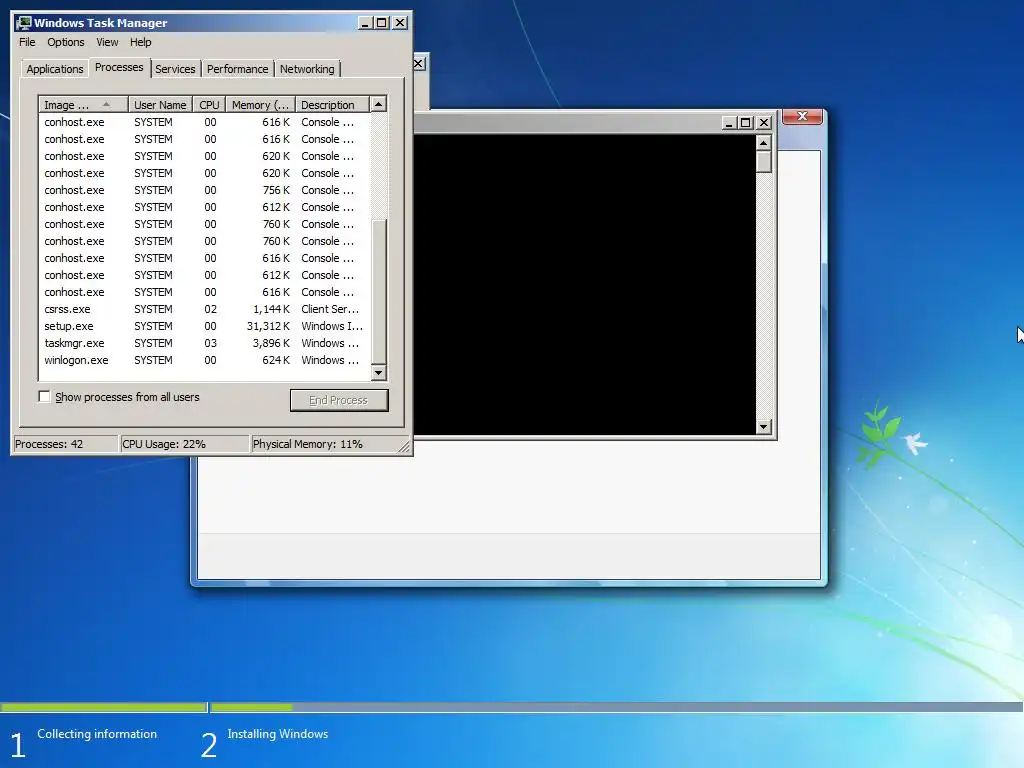Close the black console window
Viewport: 1024px width, 768px height.
tap(764, 123)
